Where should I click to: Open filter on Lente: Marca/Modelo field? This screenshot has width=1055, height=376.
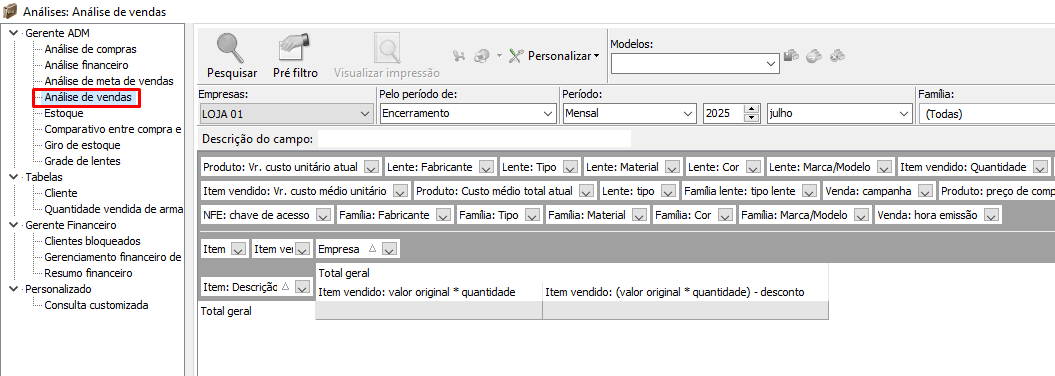coord(885,167)
